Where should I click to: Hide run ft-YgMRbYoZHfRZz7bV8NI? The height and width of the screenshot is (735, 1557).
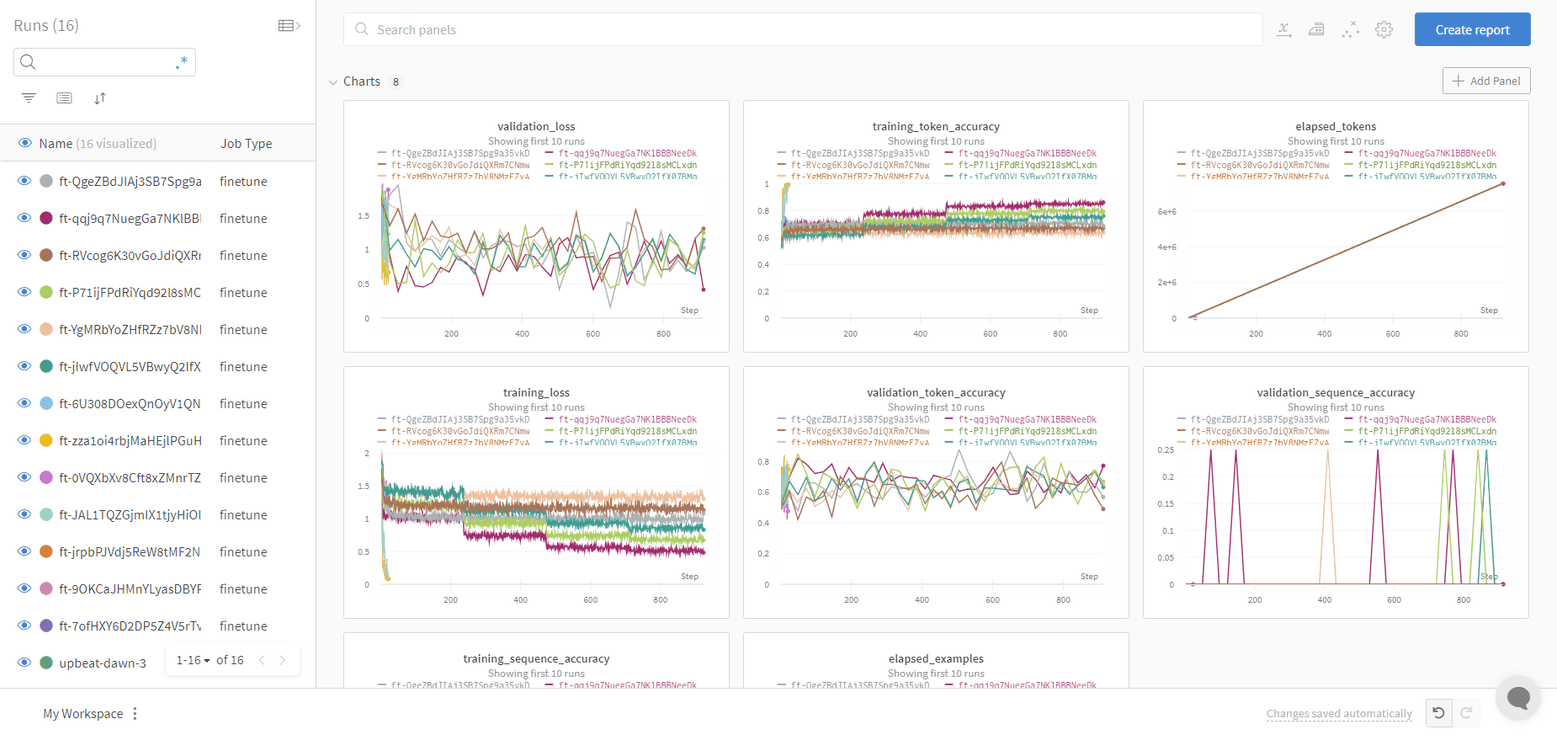[25, 329]
